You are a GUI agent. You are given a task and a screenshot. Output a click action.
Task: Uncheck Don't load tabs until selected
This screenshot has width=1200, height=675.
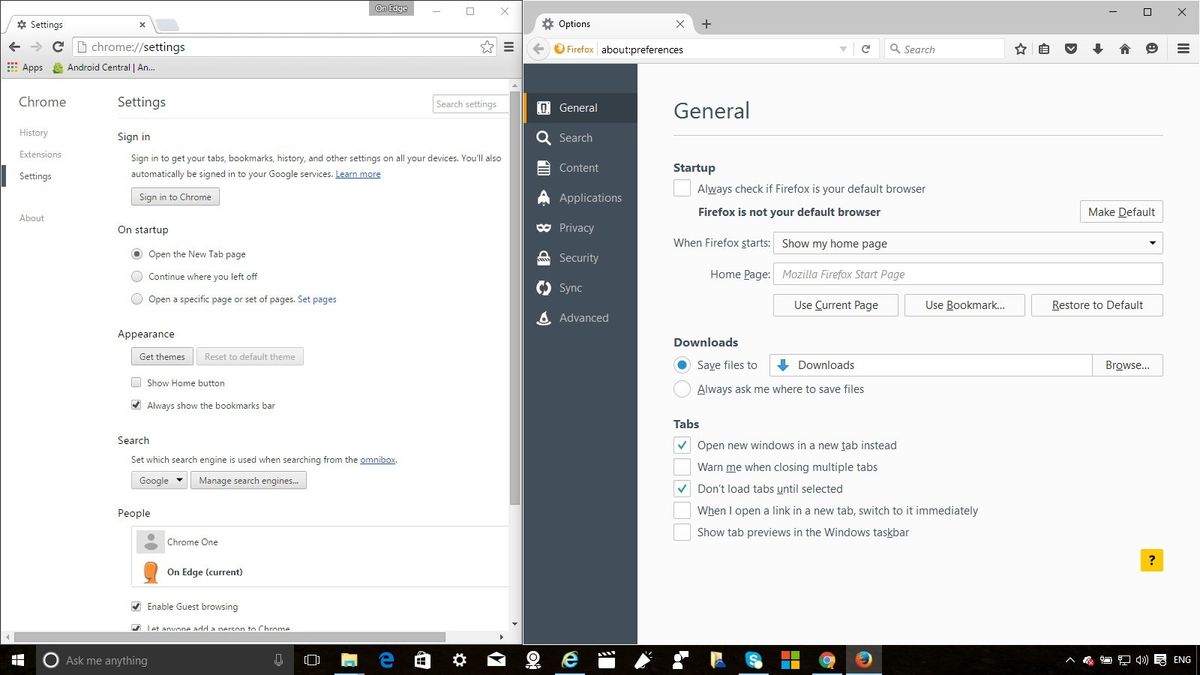click(682, 488)
